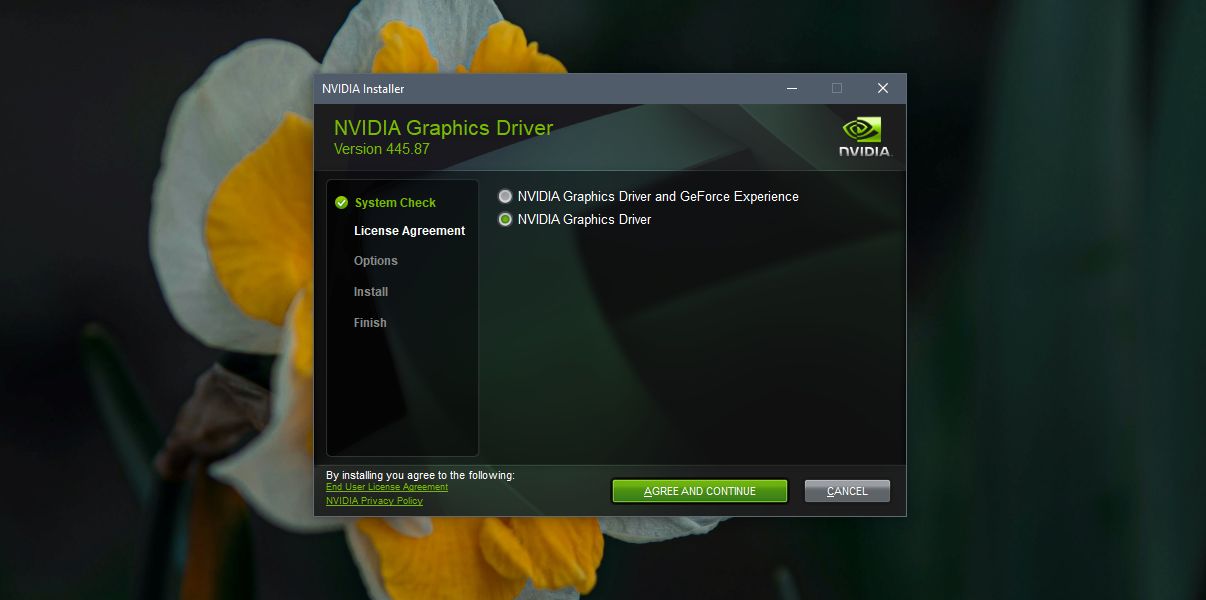The height and width of the screenshot is (600, 1206).
Task: Click the NVIDIA Installer title bar text
Action: (363, 89)
